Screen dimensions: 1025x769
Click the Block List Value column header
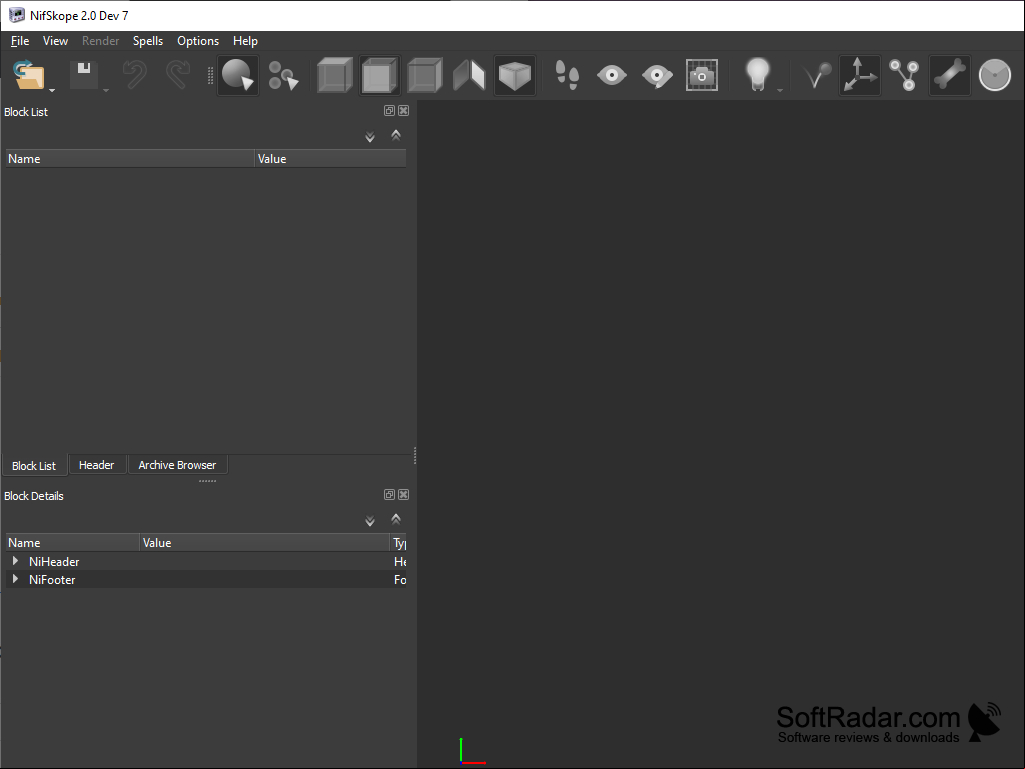point(331,159)
